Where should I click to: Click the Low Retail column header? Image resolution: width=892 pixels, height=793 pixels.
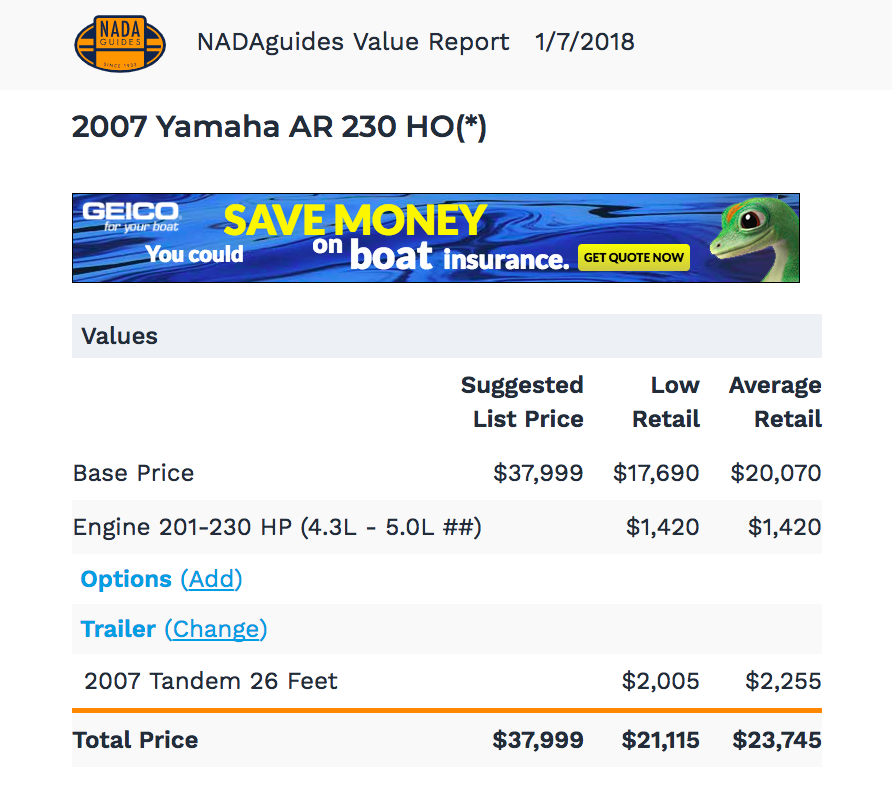pyautogui.click(x=666, y=402)
